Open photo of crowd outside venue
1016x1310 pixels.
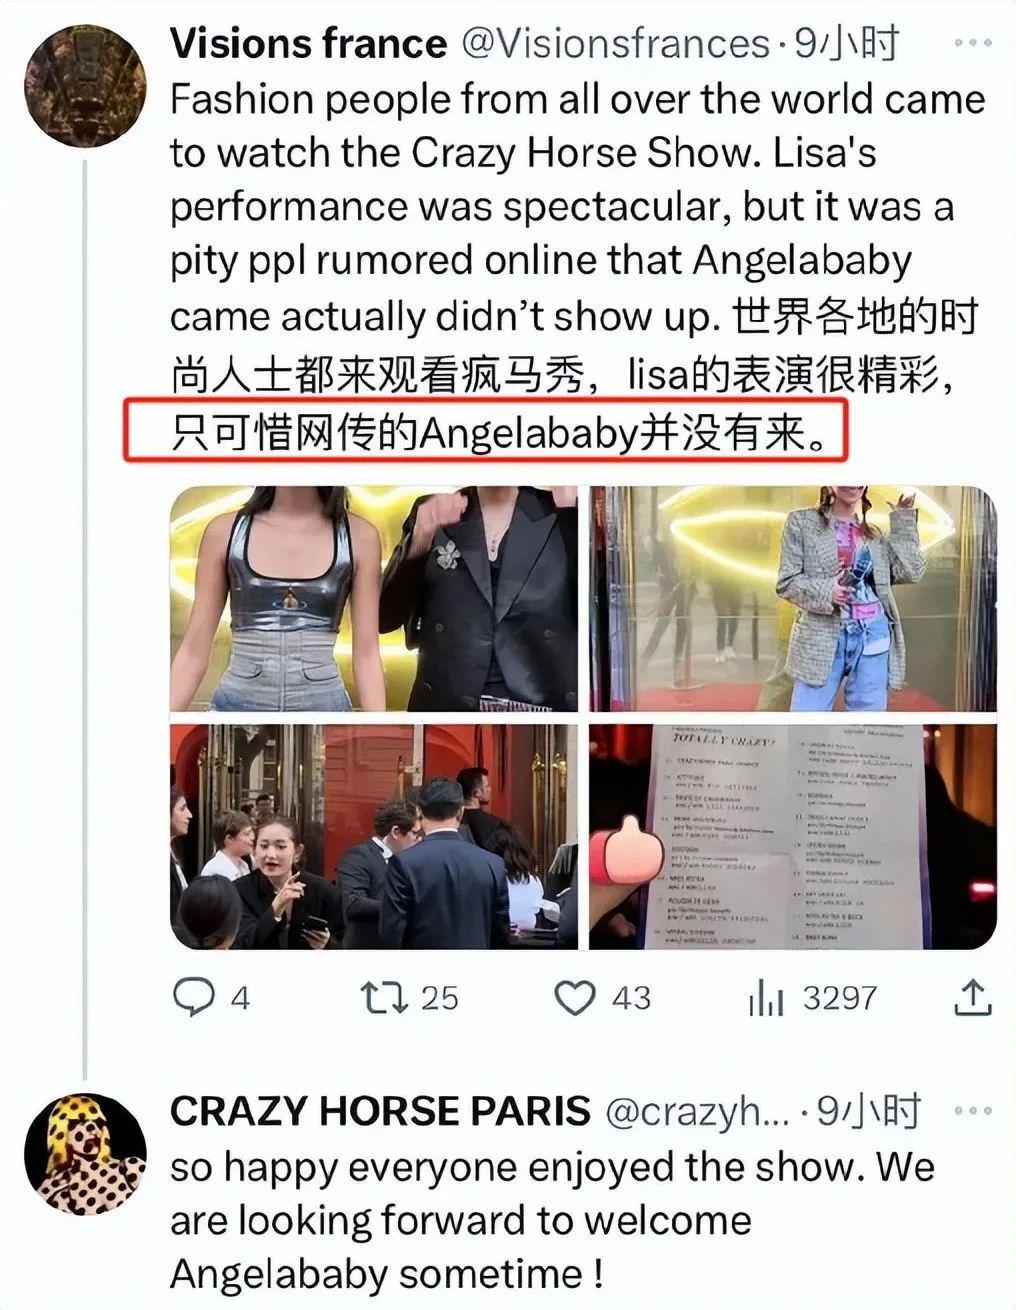point(374,837)
